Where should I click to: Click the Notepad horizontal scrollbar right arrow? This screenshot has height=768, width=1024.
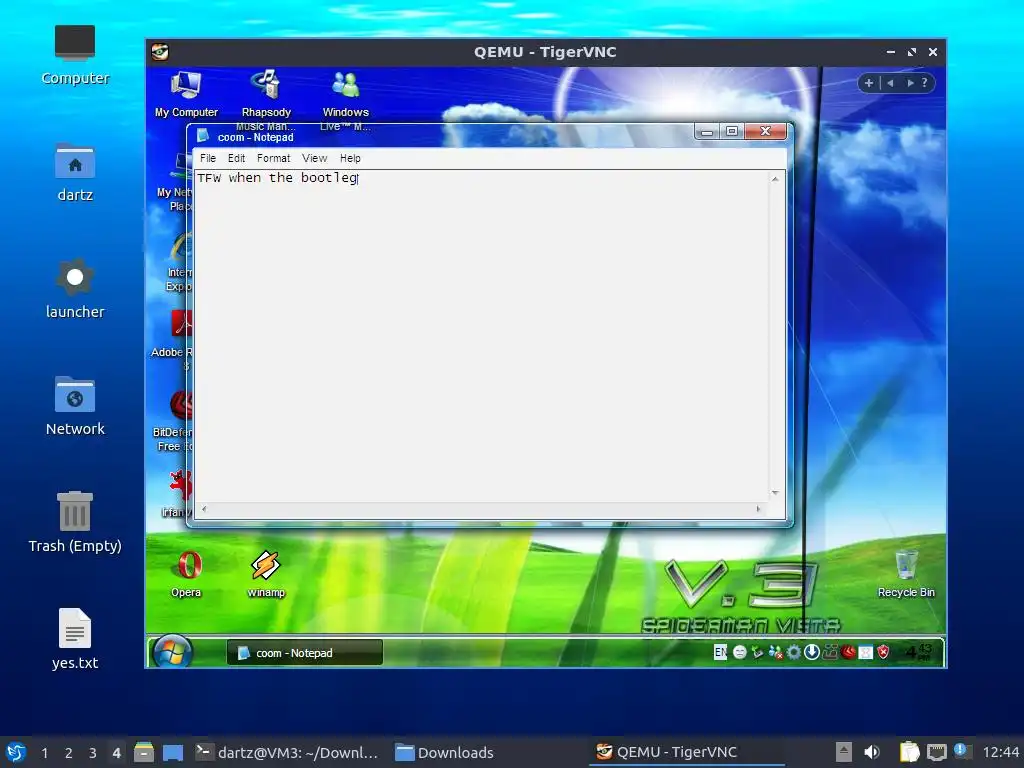pyautogui.click(x=758, y=509)
